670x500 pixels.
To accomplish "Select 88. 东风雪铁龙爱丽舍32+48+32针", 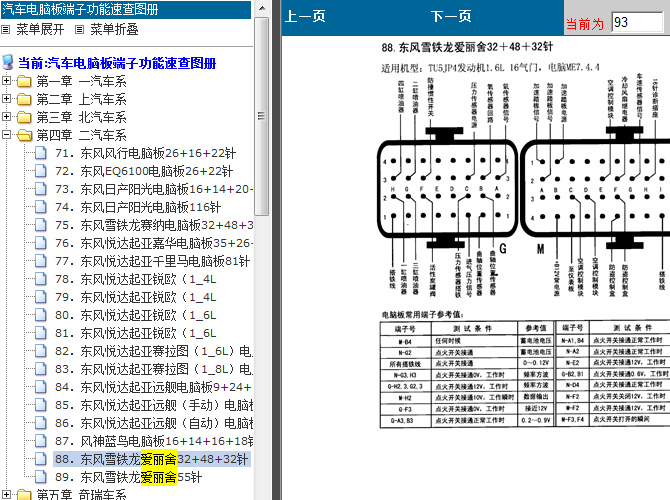I will coord(152,459).
